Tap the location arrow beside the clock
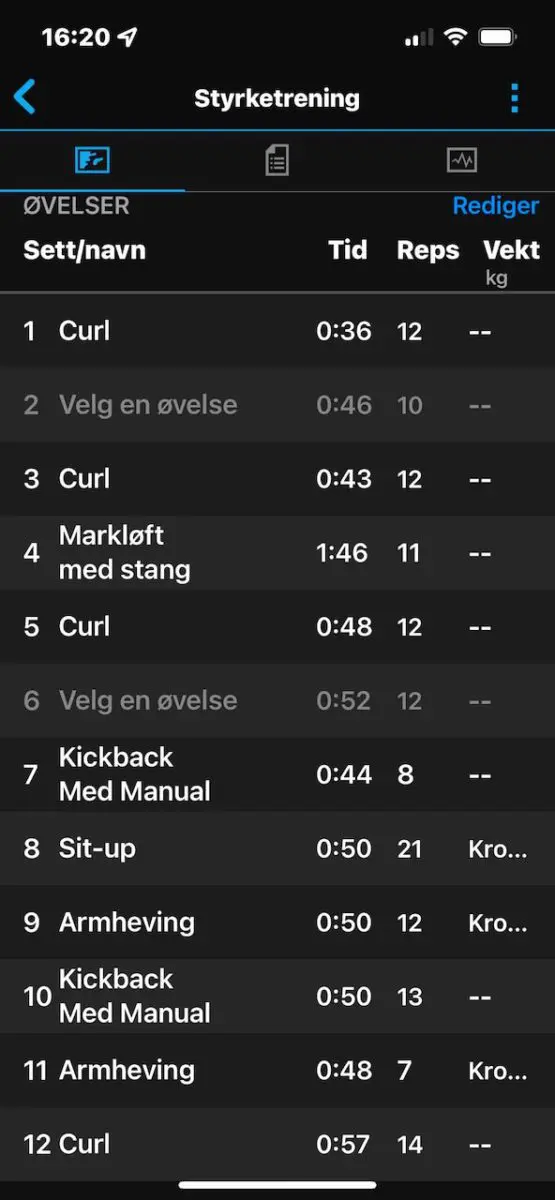 (x=127, y=37)
